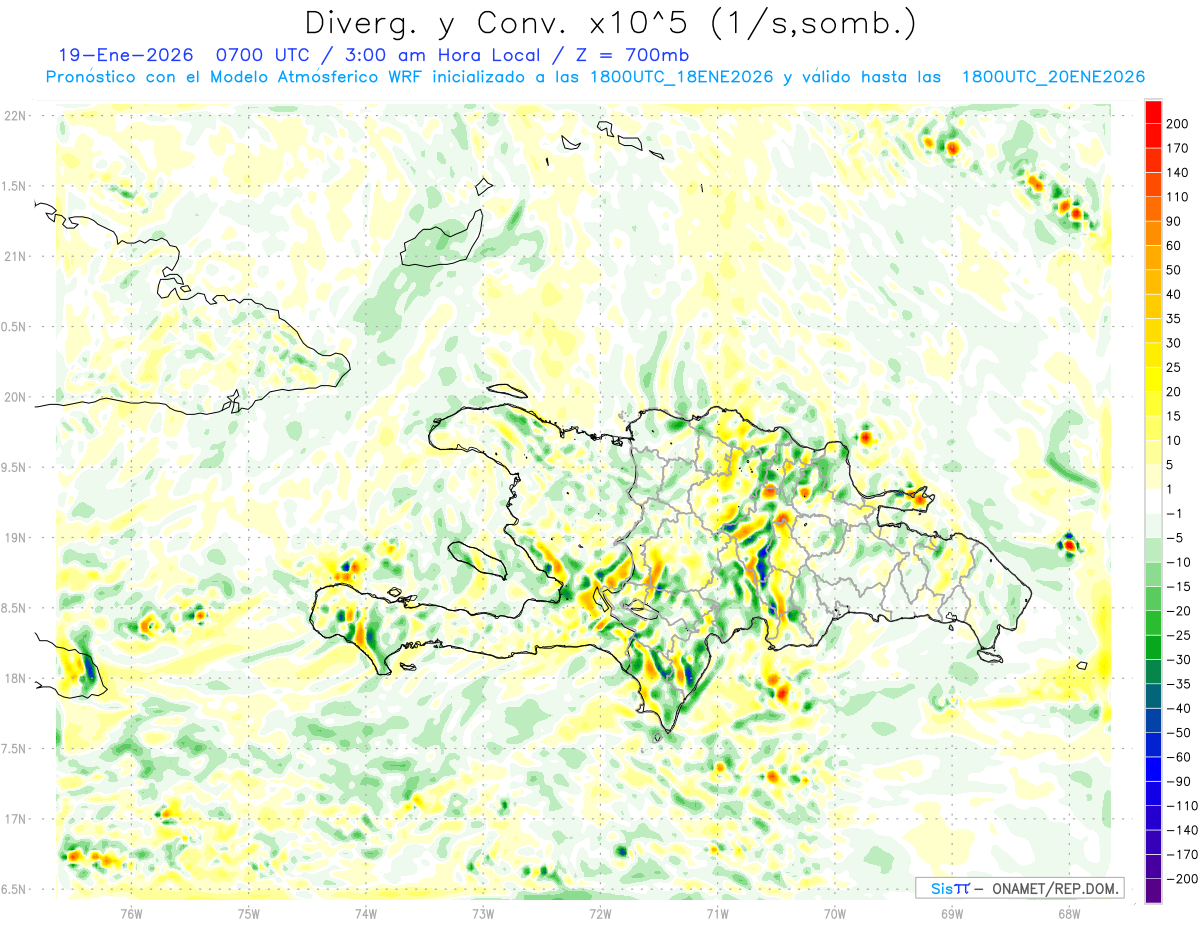Screen dimensions: 1200x927
Task: Click the '19N' latitude label
Action: point(16,538)
